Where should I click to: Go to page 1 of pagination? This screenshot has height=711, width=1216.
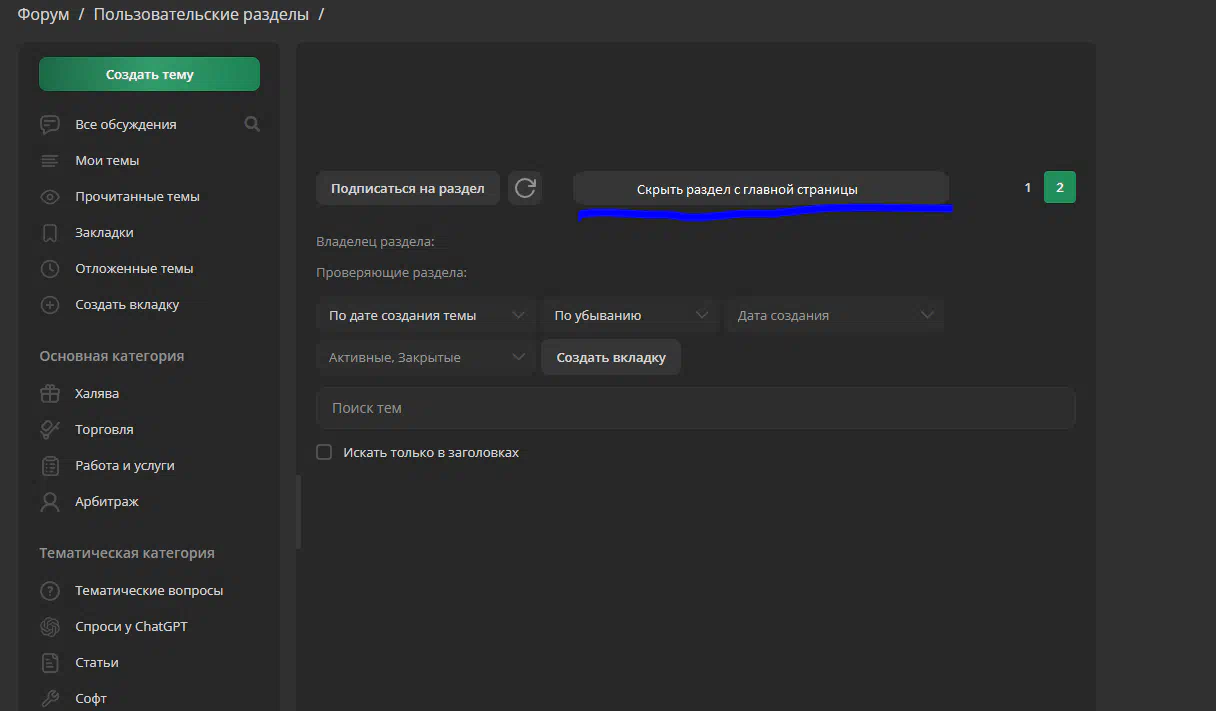(x=1027, y=188)
